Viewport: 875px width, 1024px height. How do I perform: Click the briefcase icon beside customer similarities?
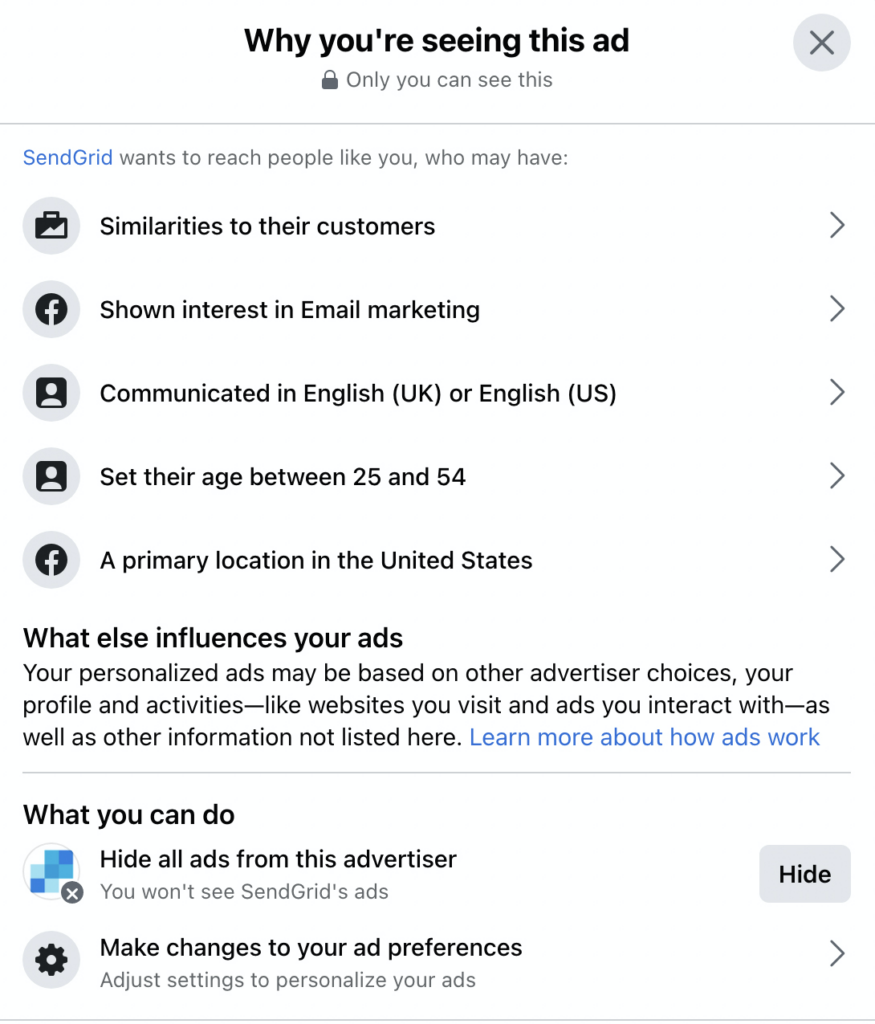(x=51, y=226)
